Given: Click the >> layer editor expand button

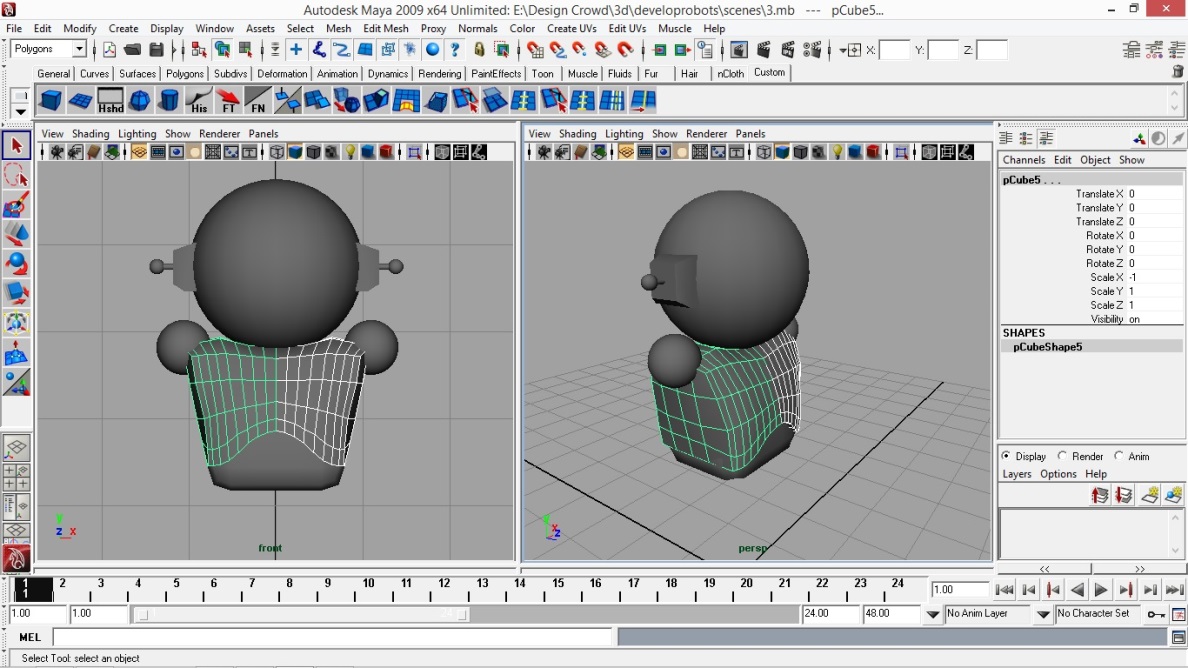Looking at the screenshot, I should [x=1139, y=568].
